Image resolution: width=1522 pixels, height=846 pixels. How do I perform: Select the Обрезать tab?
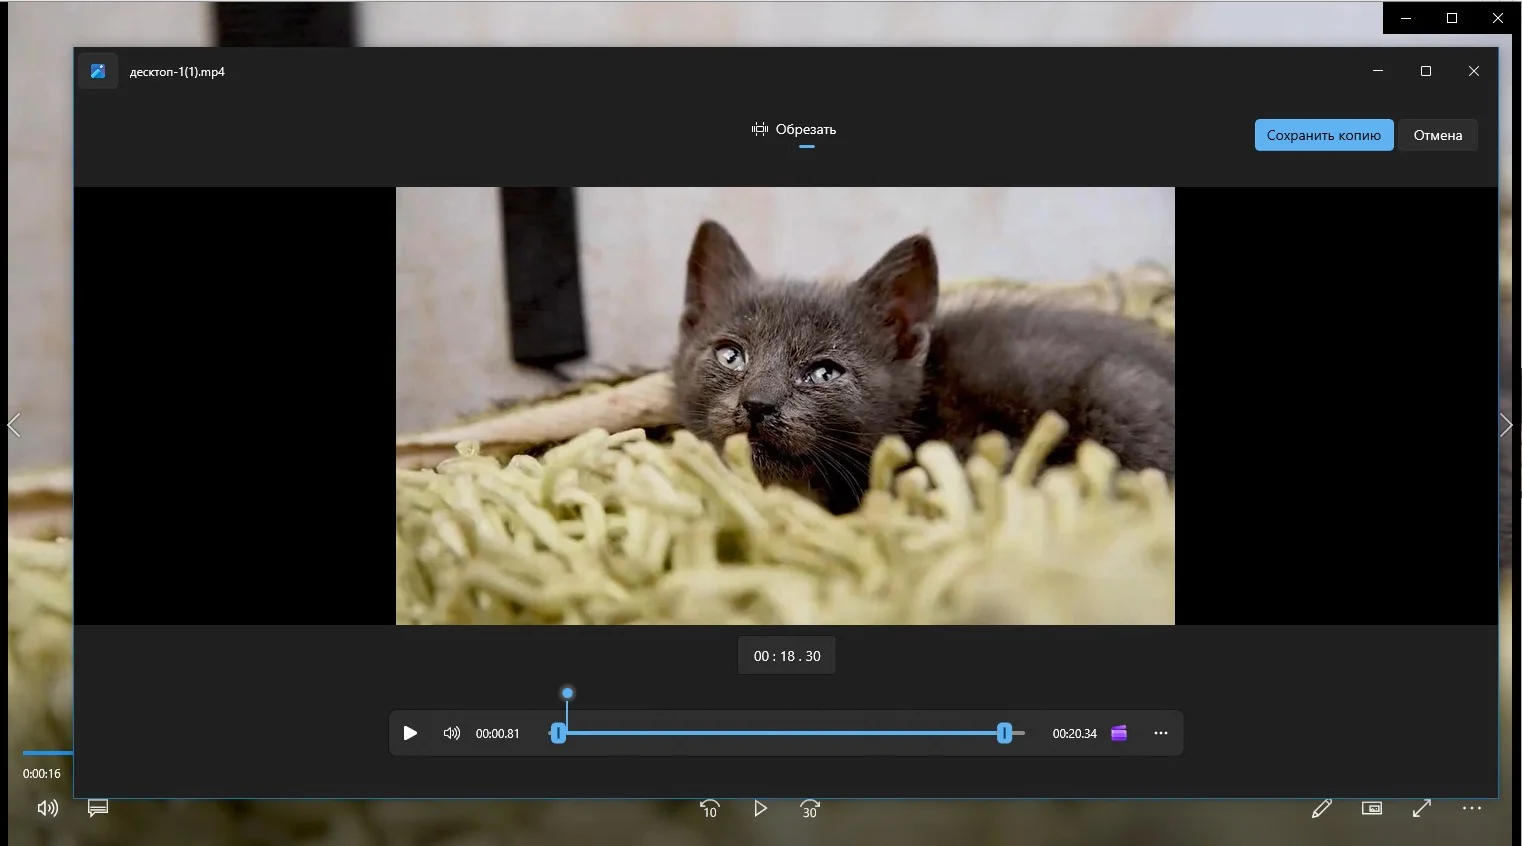(794, 130)
